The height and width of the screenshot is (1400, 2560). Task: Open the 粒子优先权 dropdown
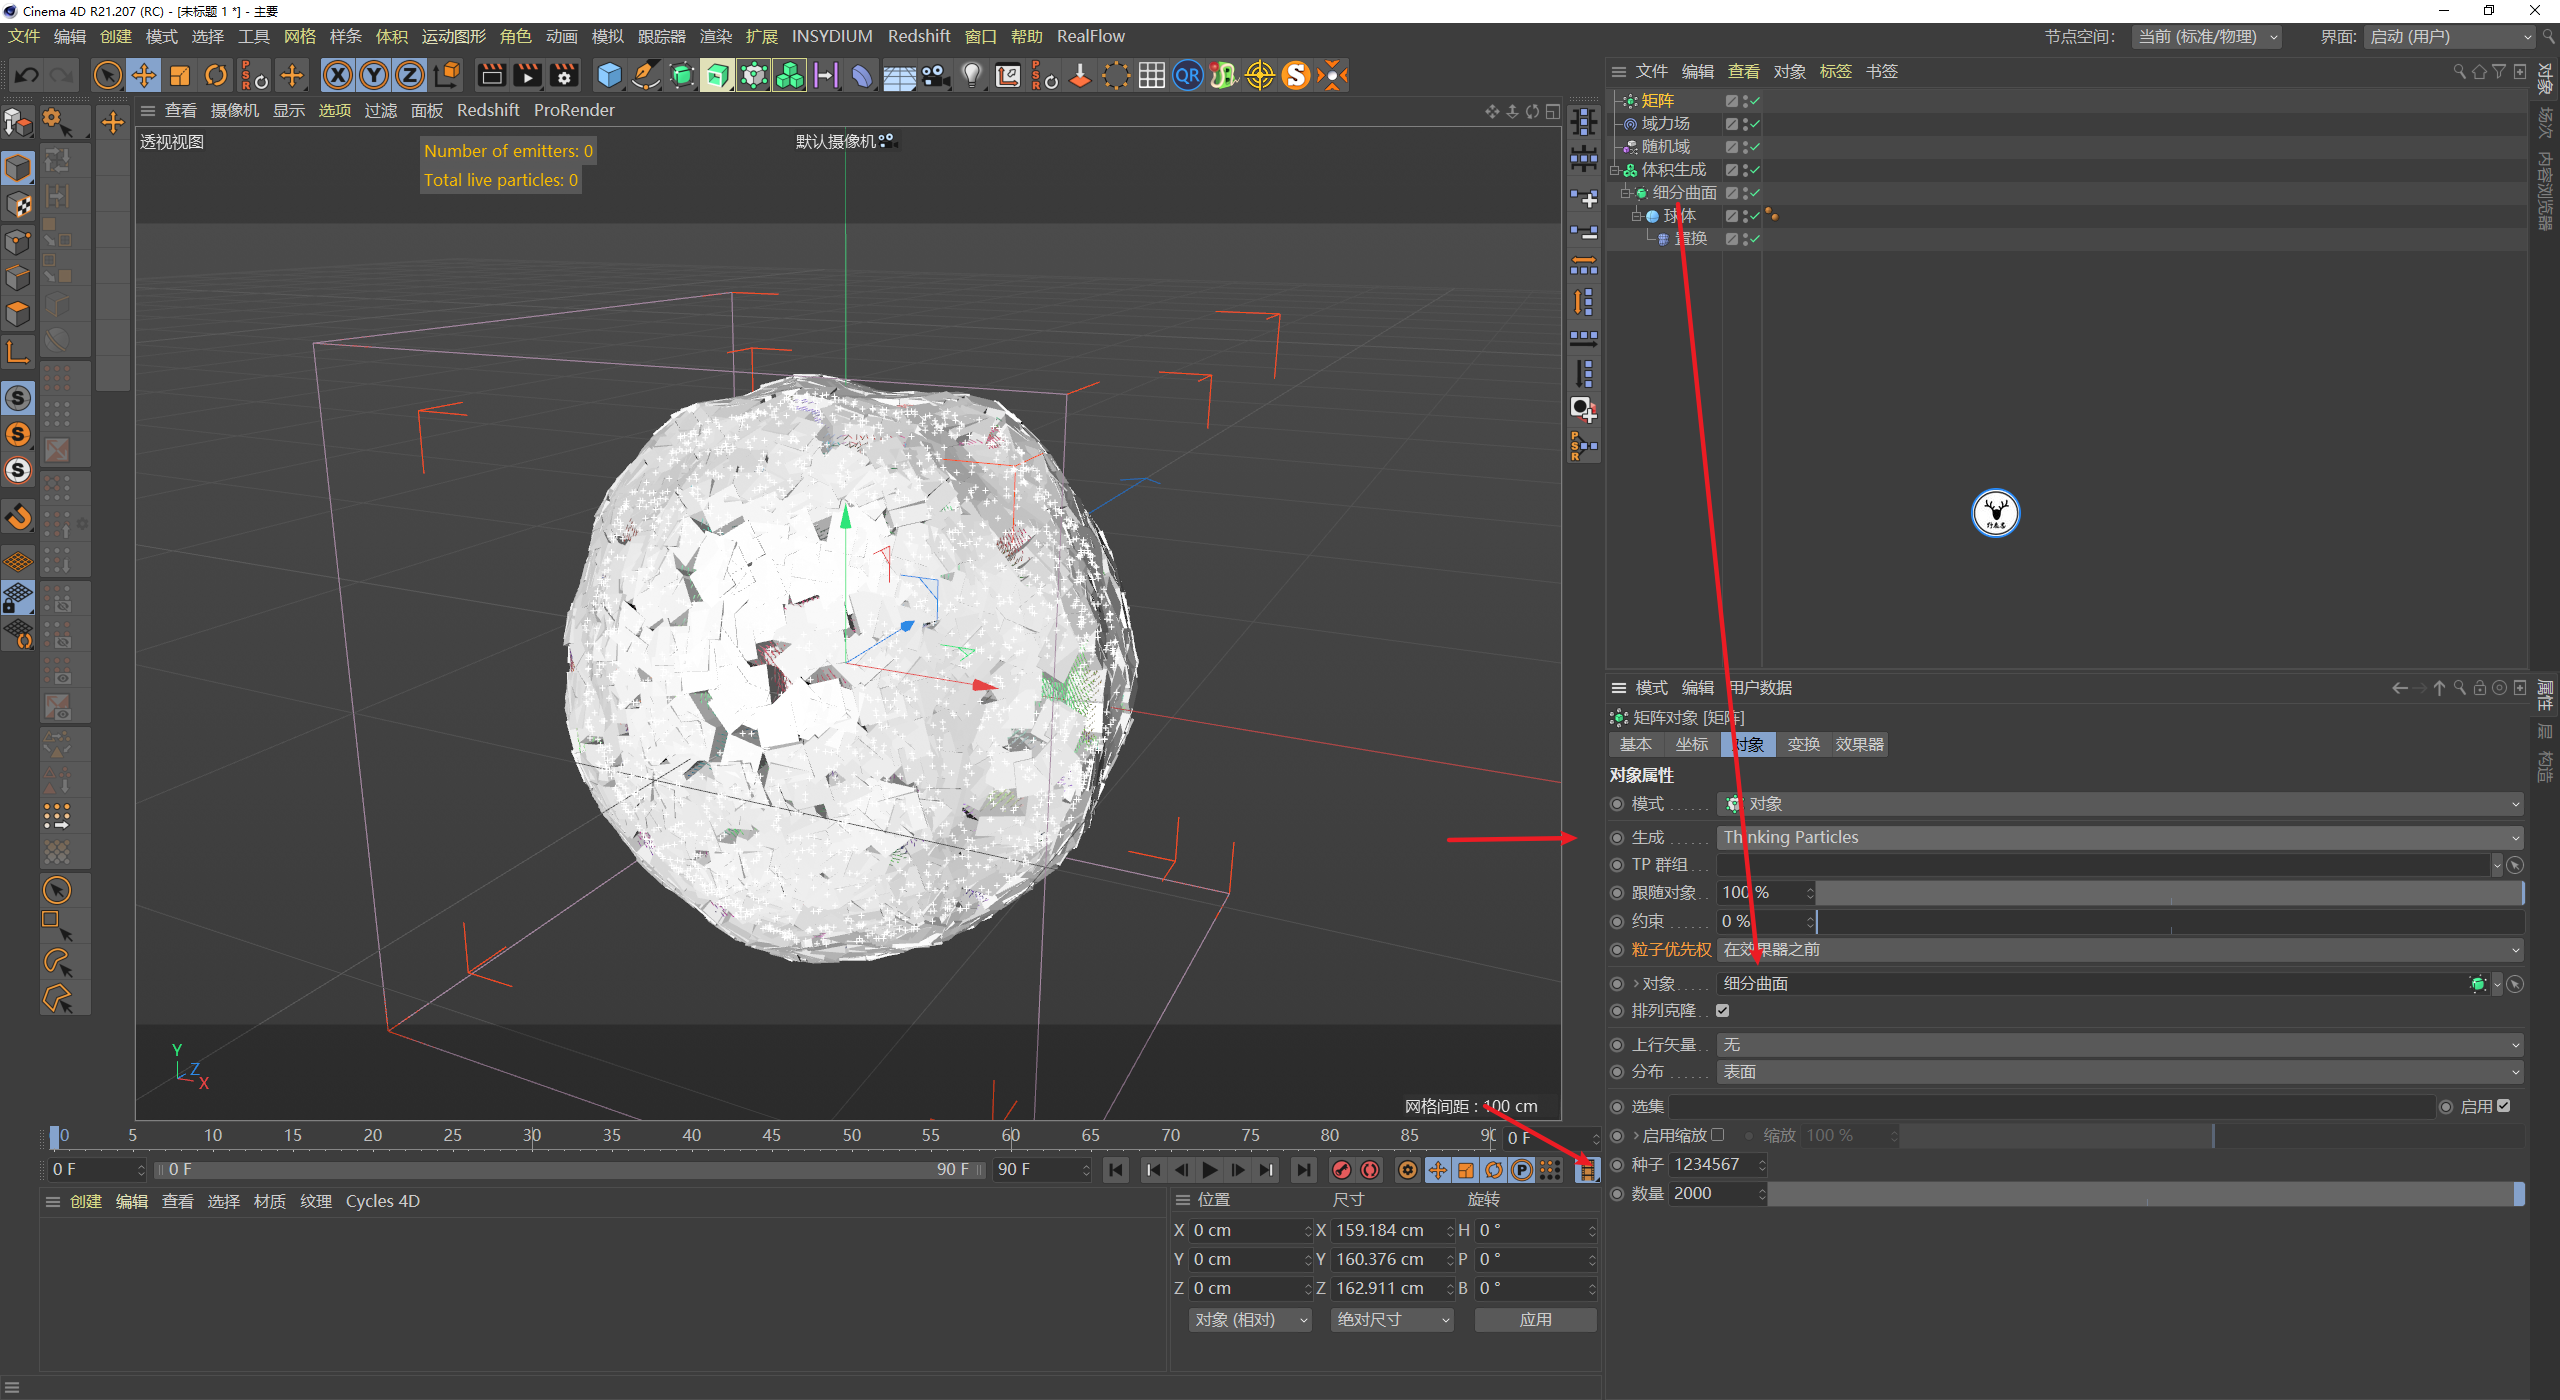pyautogui.click(x=2120, y=950)
